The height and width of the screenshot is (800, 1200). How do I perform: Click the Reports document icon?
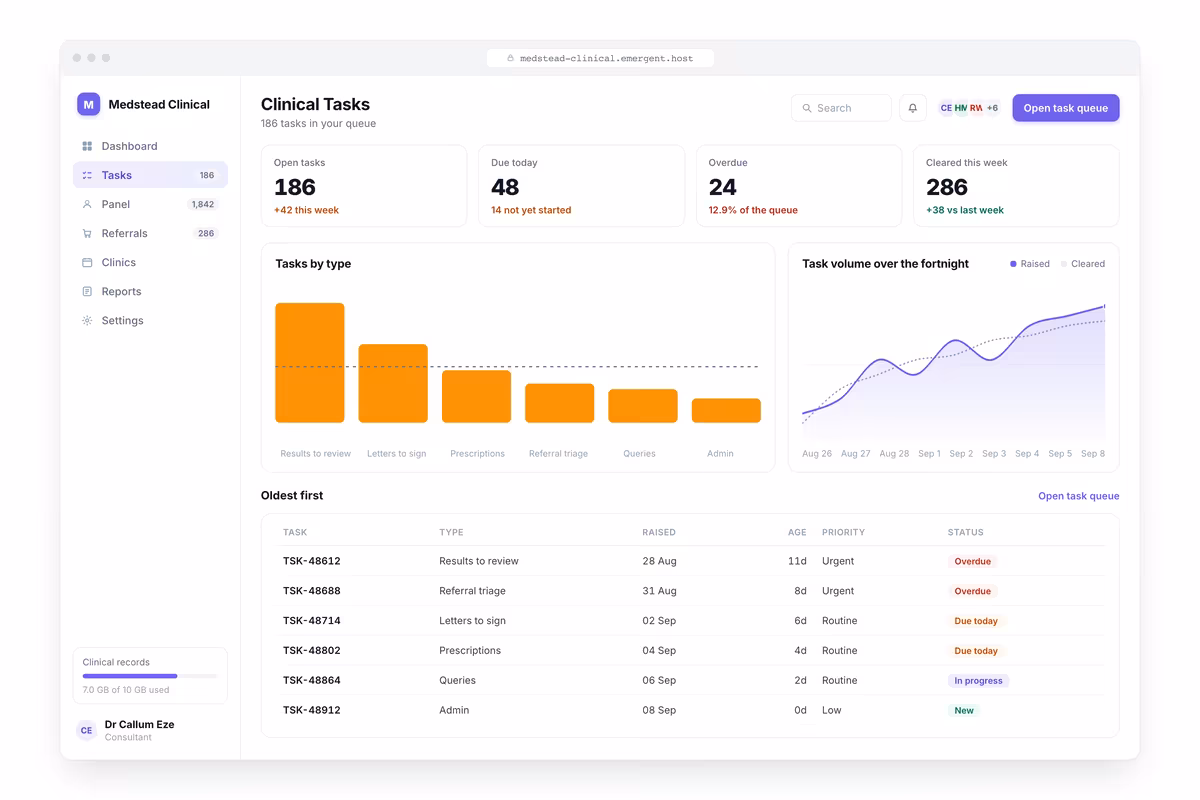click(x=87, y=291)
